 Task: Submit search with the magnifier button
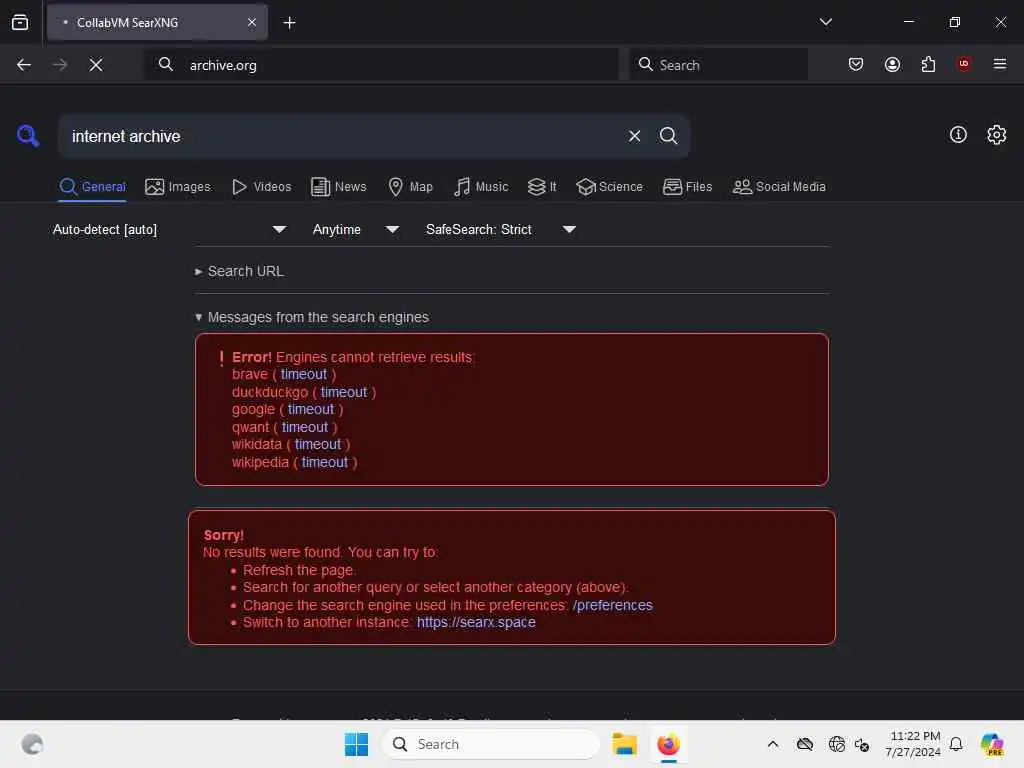pyautogui.click(x=668, y=136)
